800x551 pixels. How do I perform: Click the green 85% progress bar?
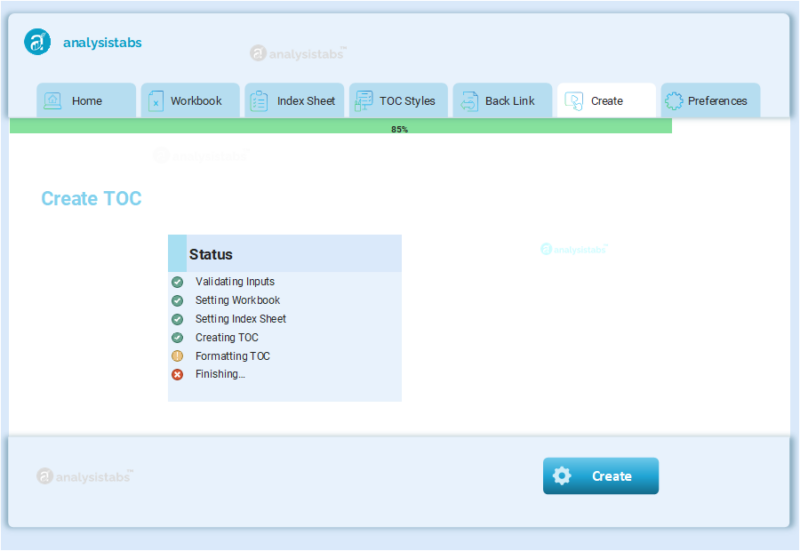(340, 127)
